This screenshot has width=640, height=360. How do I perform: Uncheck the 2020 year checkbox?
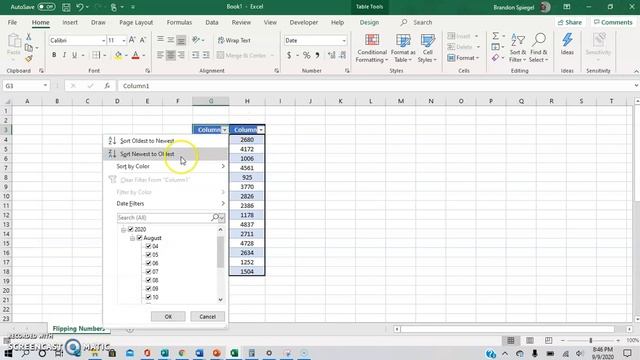[x=131, y=229]
